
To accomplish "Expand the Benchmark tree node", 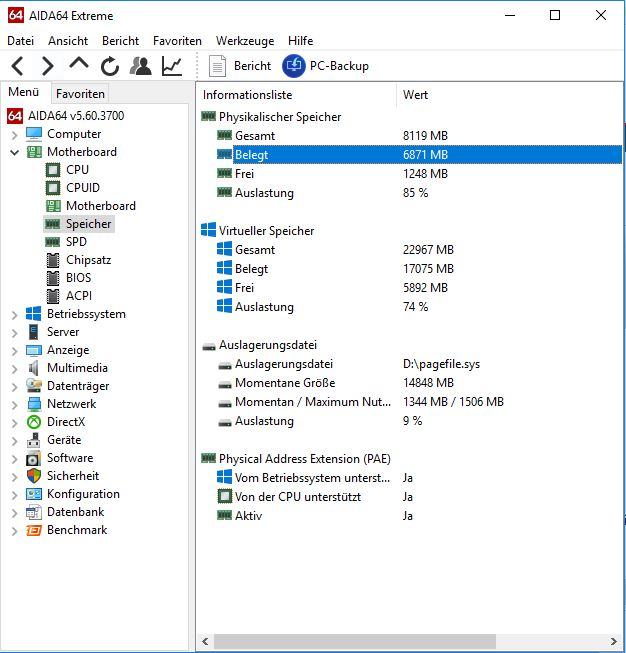I will (x=15, y=531).
